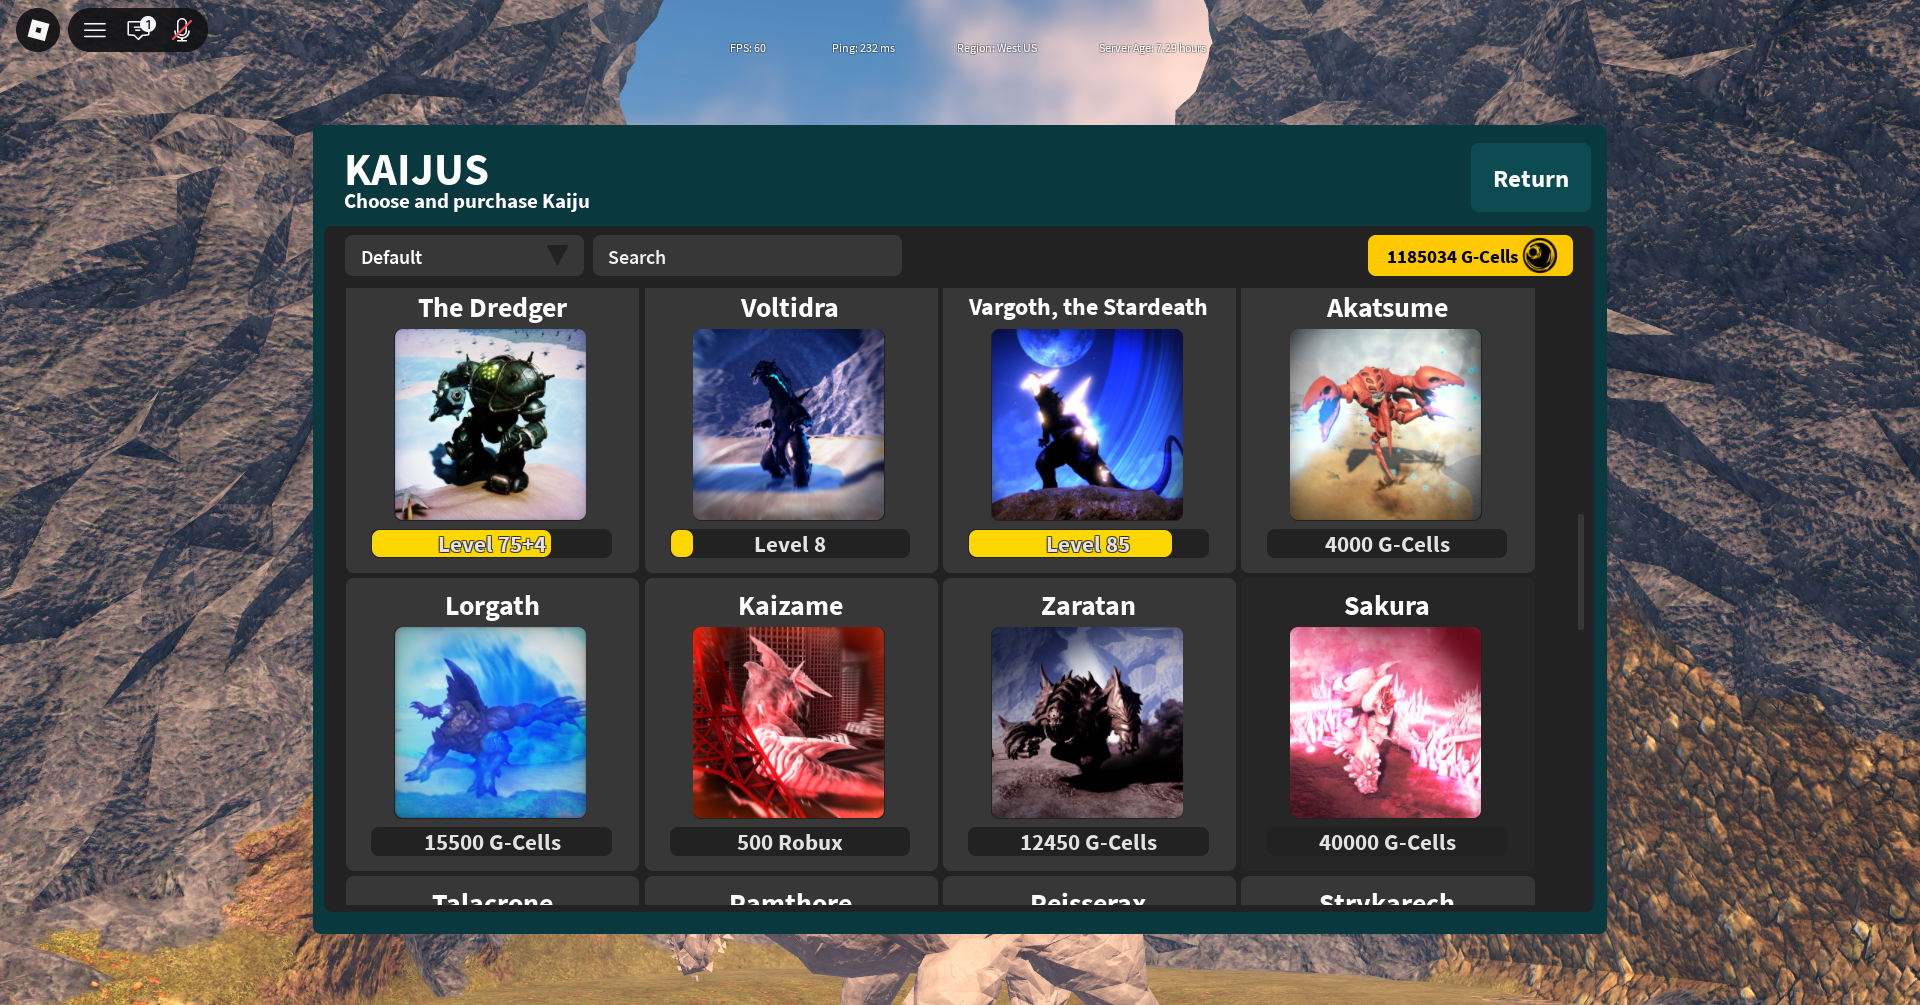Select the Lorgath kaiju thumbnail

pos(491,723)
